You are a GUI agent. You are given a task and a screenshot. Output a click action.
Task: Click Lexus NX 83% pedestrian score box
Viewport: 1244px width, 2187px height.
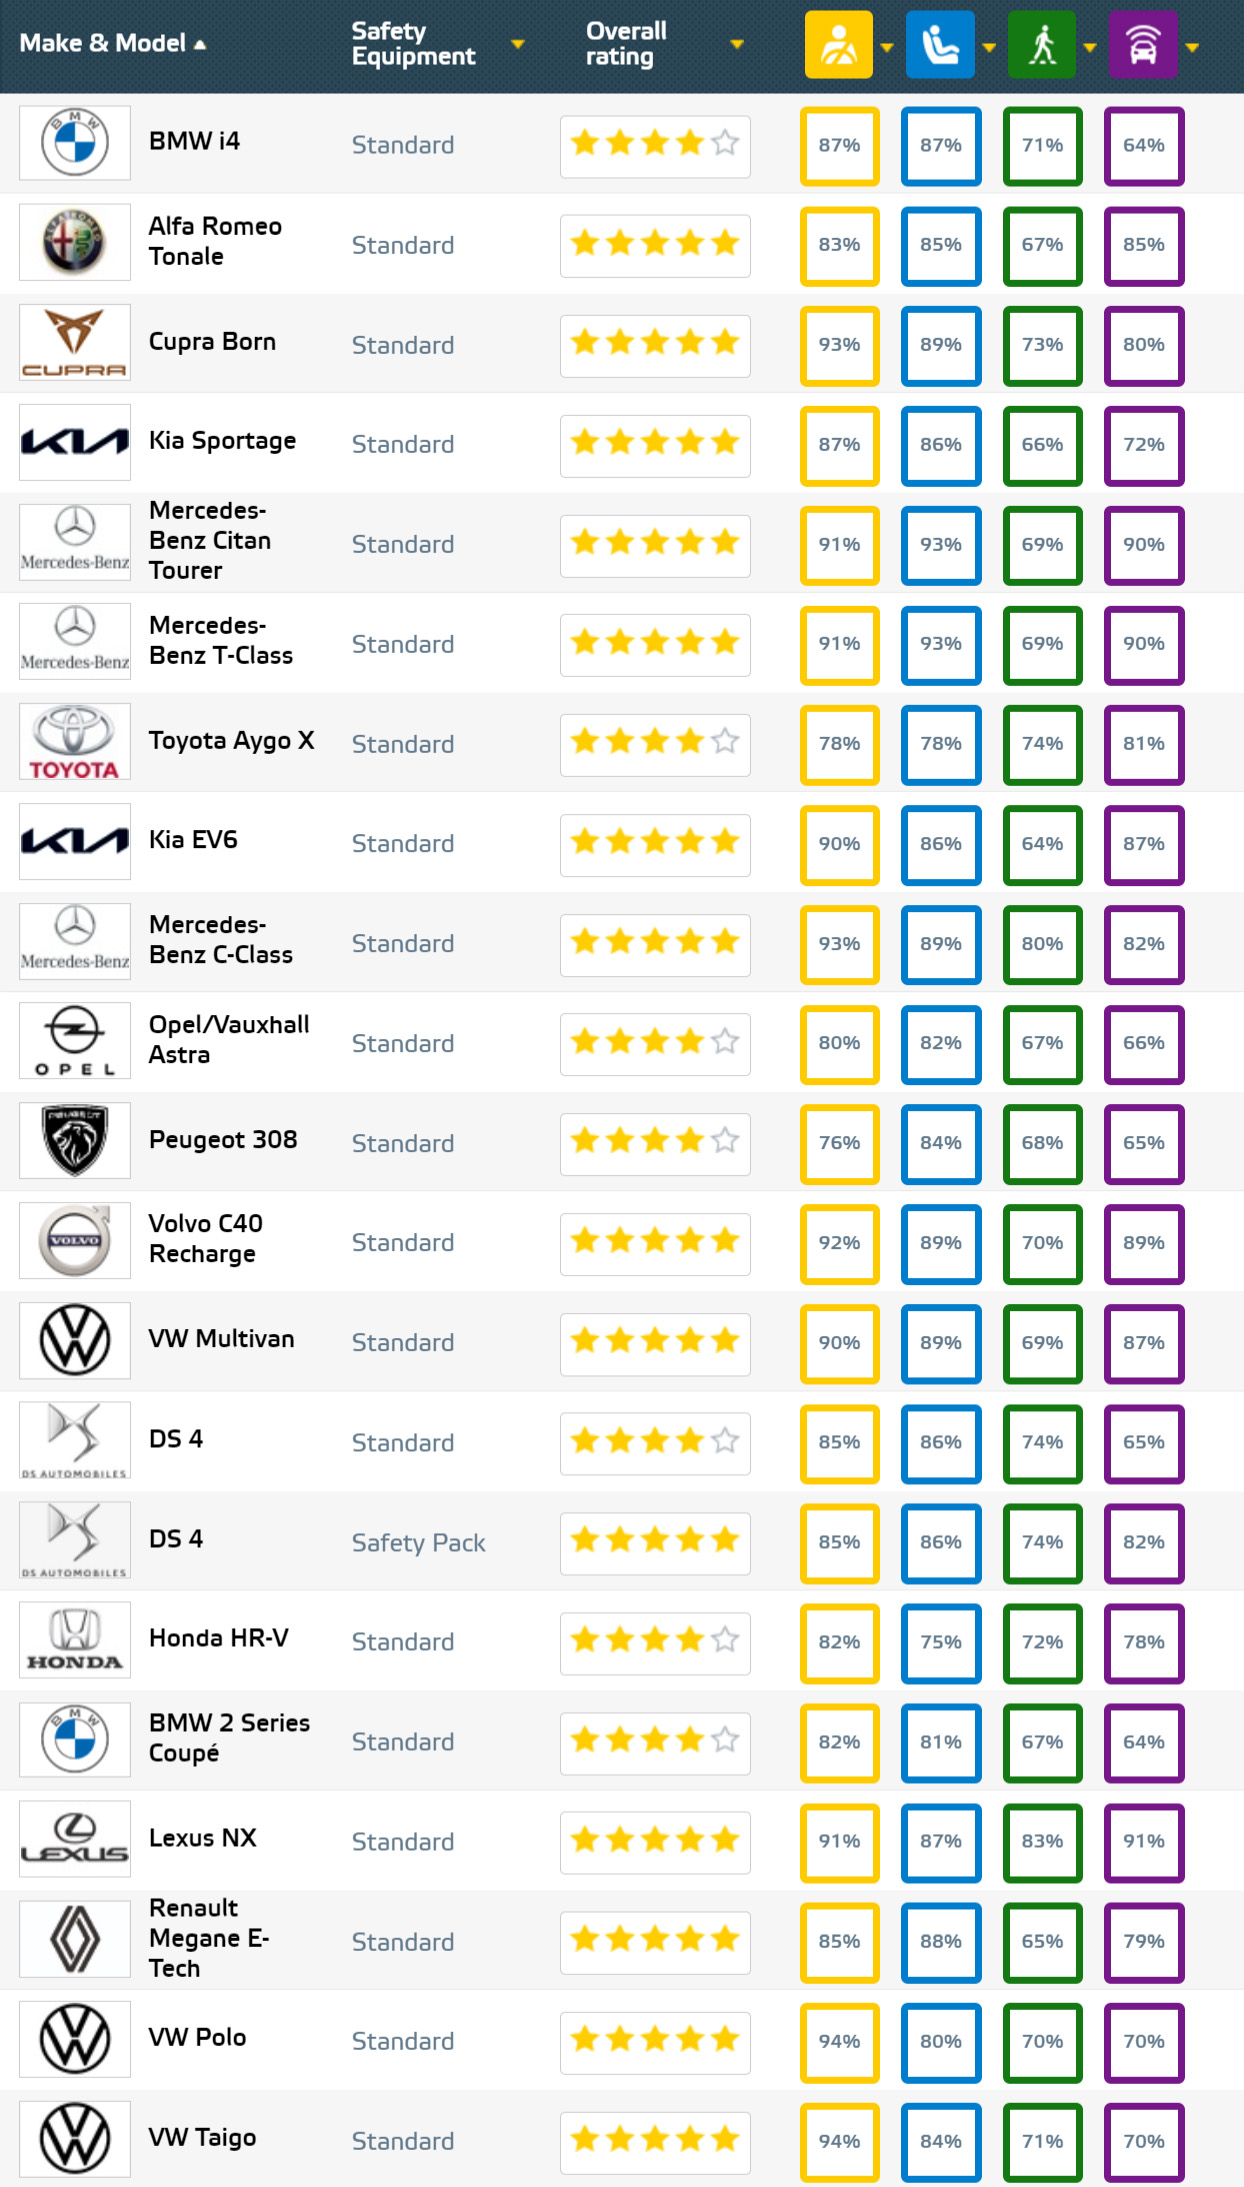pos(1042,1841)
